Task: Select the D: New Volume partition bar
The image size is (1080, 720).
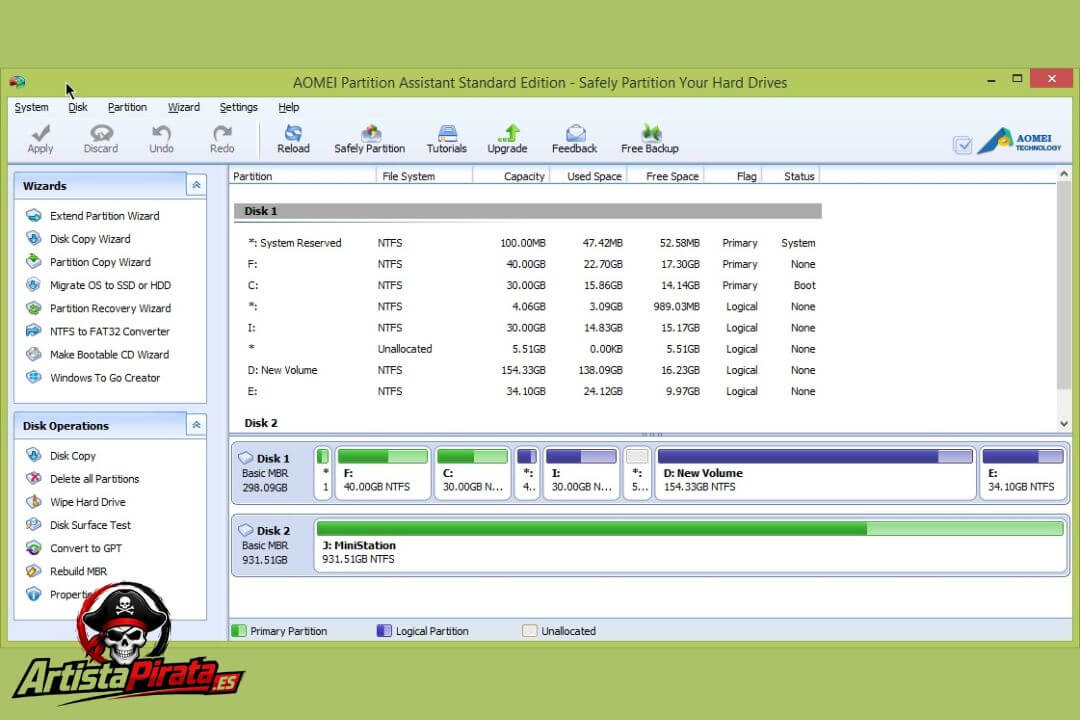Action: tap(815, 473)
